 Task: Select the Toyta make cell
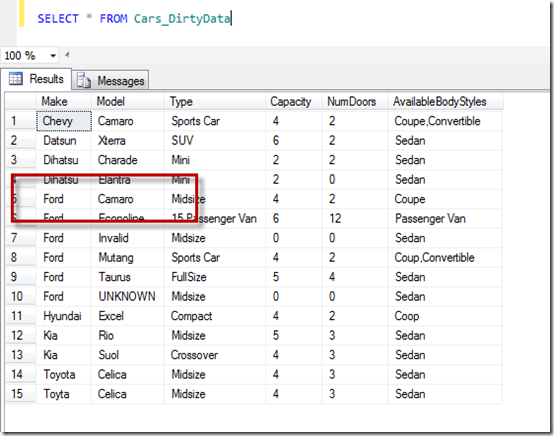click(64, 394)
